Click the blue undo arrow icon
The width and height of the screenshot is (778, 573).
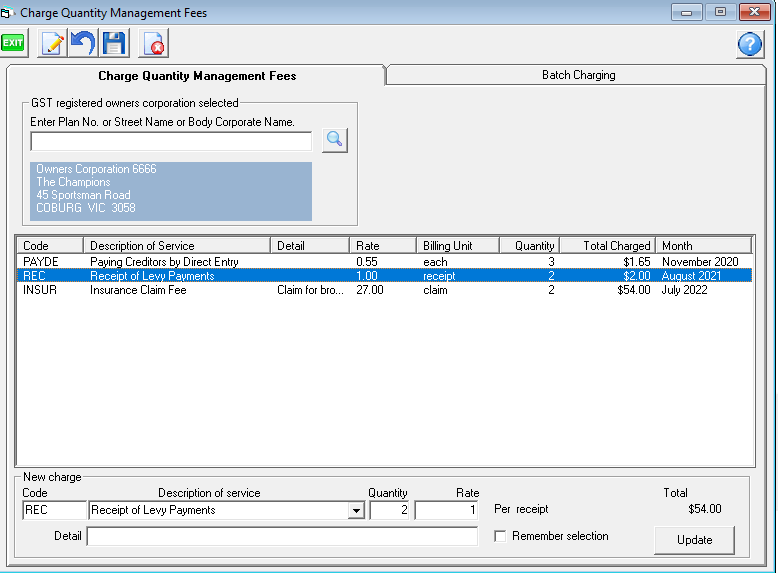(x=82, y=43)
